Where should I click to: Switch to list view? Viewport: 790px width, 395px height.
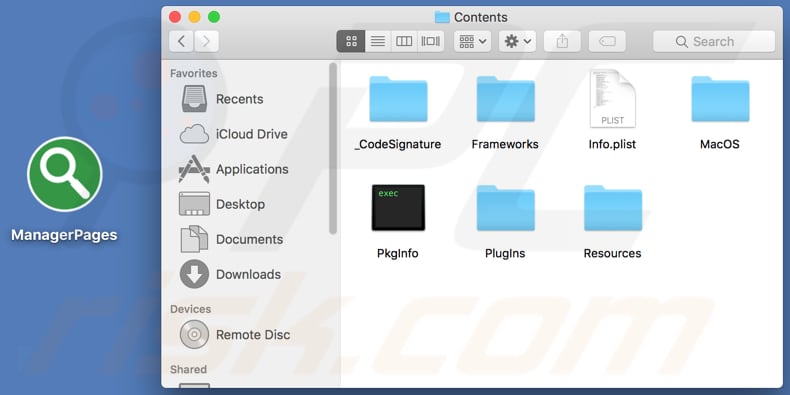[378, 41]
